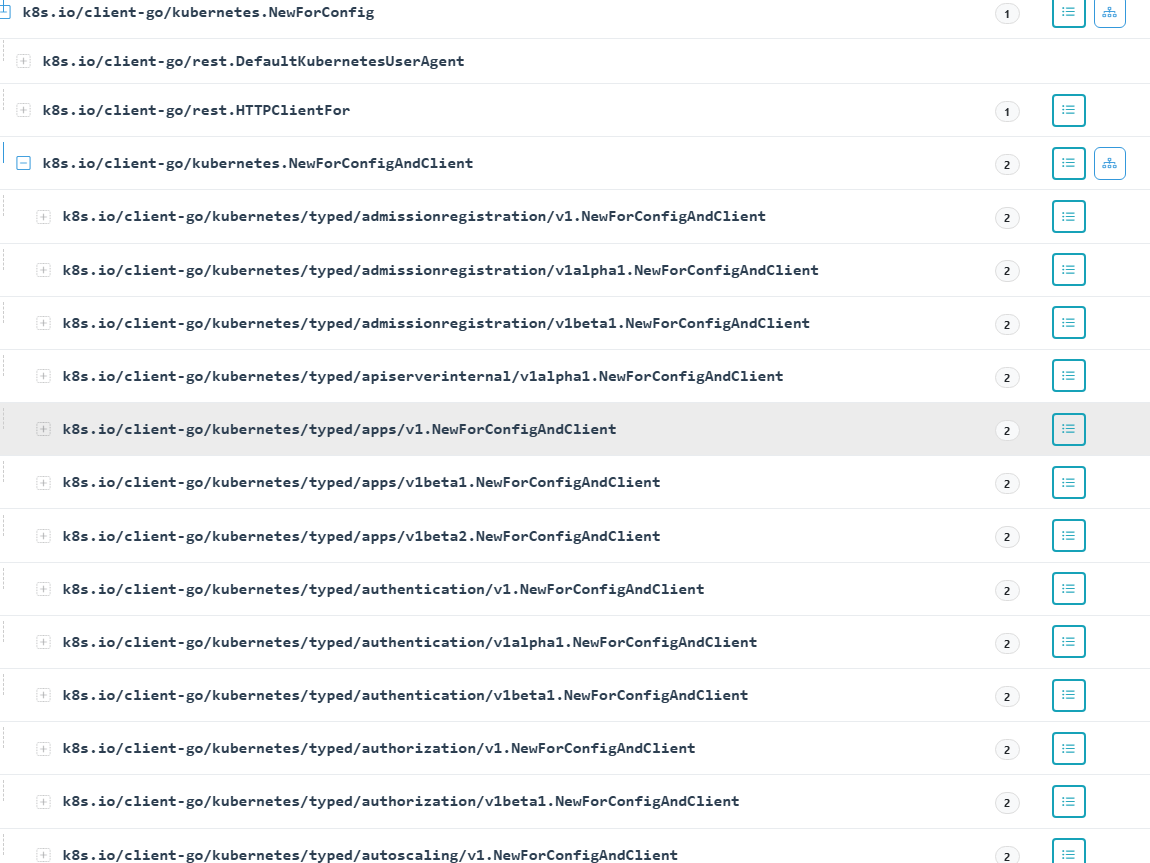Expand apps/v1beta2.NewForConfigAndClient node
This screenshot has height=863, width=1150.
click(44, 536)
